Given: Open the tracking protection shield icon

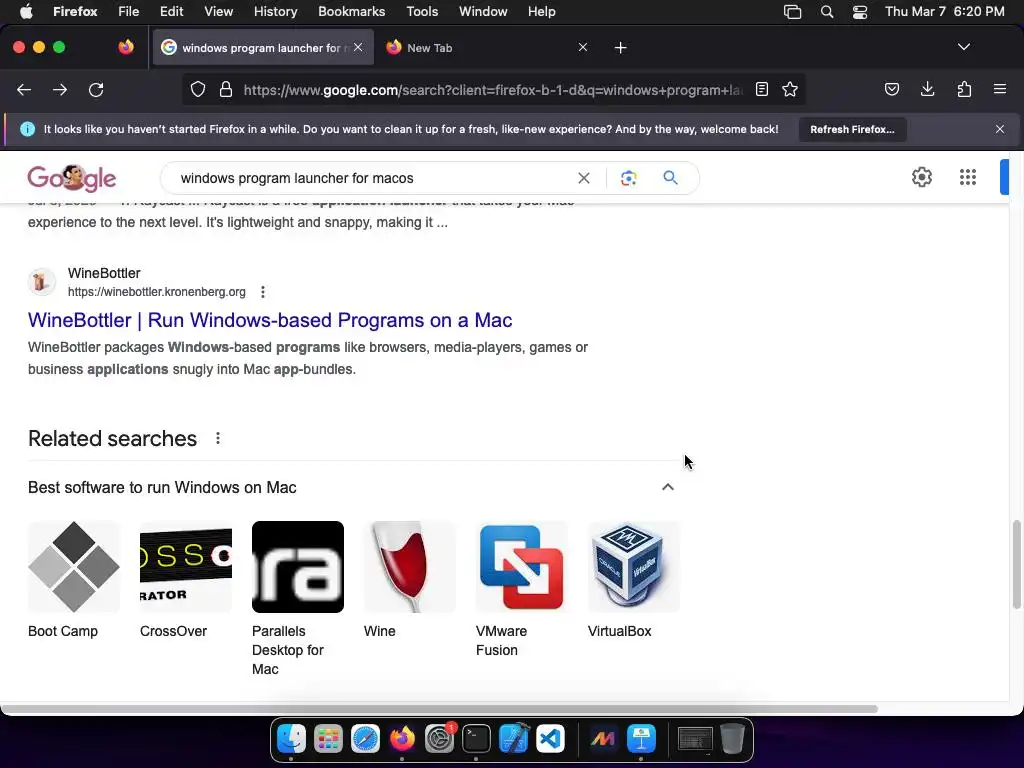Looking at the screenshot, I should [198, 89].
